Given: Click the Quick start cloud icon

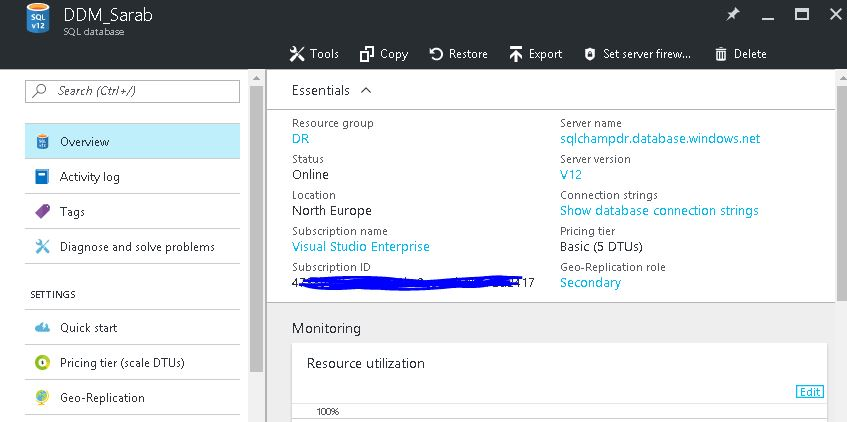Looking at the screenshot, I should click(x=42, y=327).
